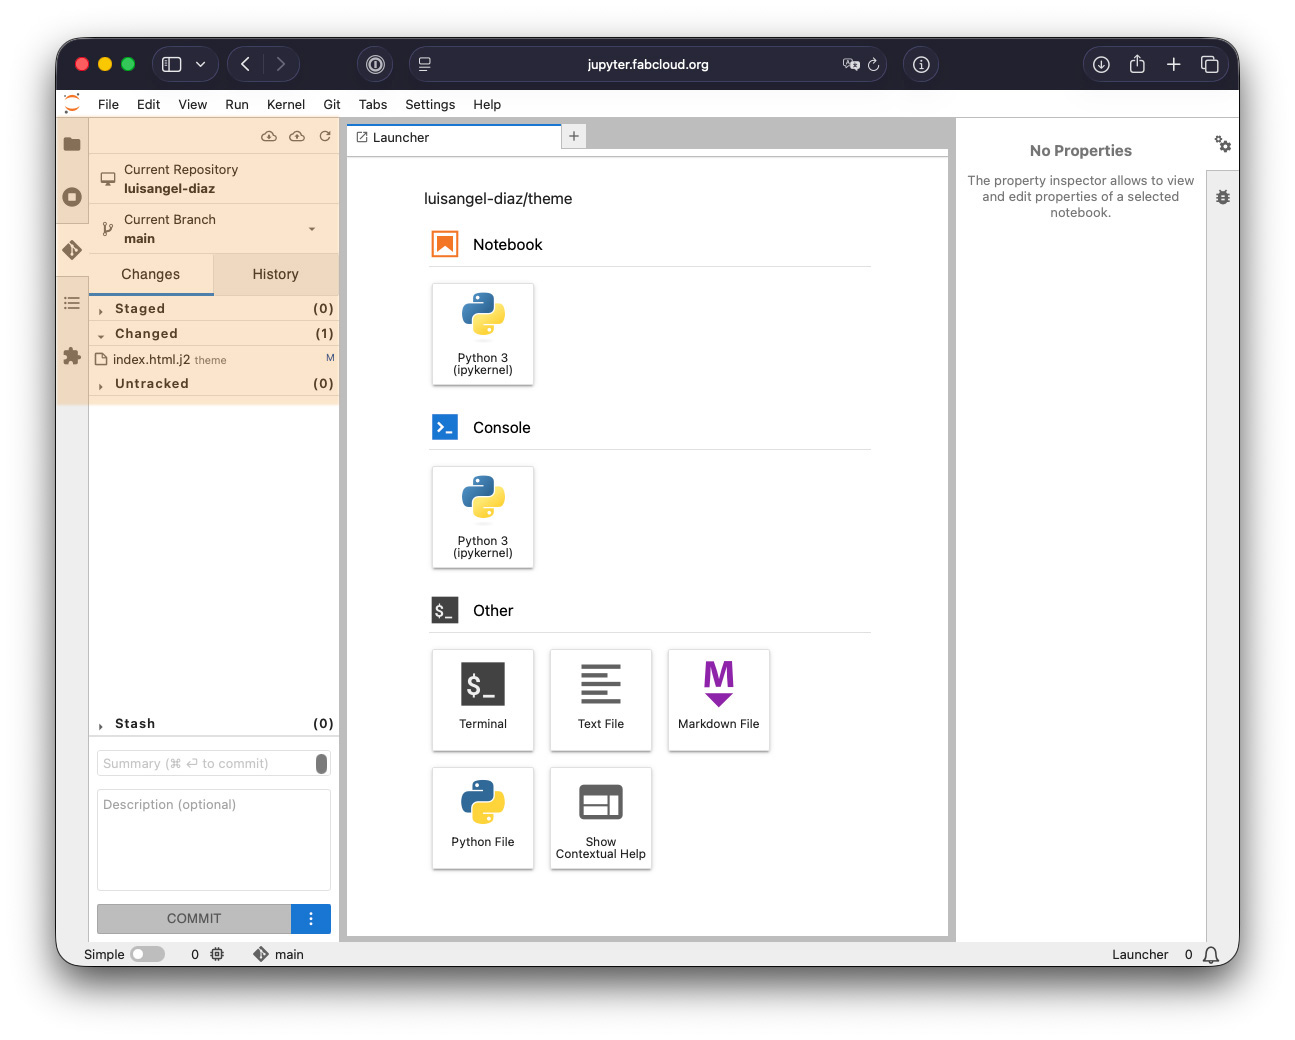The image size is (1295, 1040).
Task: Open the Extension Manager puzzle icon
Action: [x=72, y=356]
